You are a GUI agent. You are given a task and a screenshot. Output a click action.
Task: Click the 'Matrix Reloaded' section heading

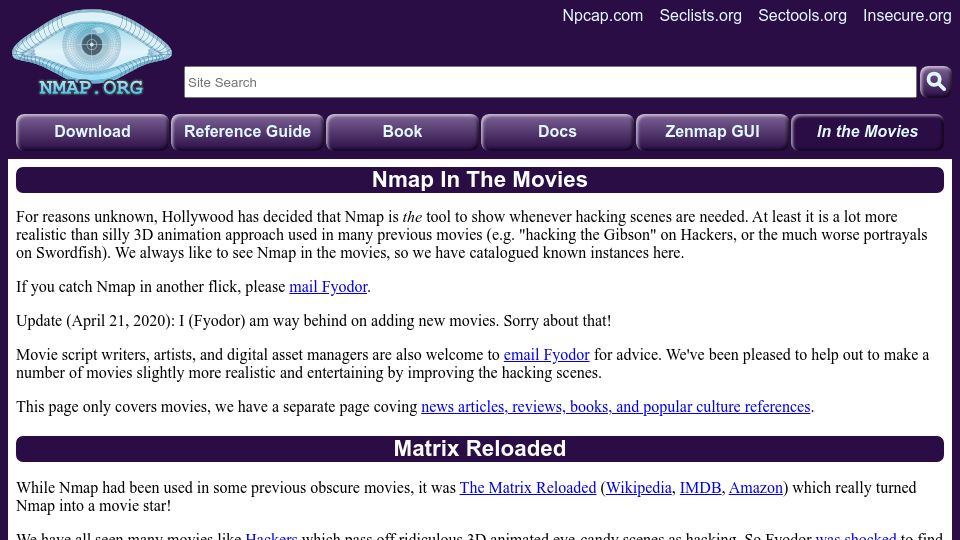coord(480,448)
